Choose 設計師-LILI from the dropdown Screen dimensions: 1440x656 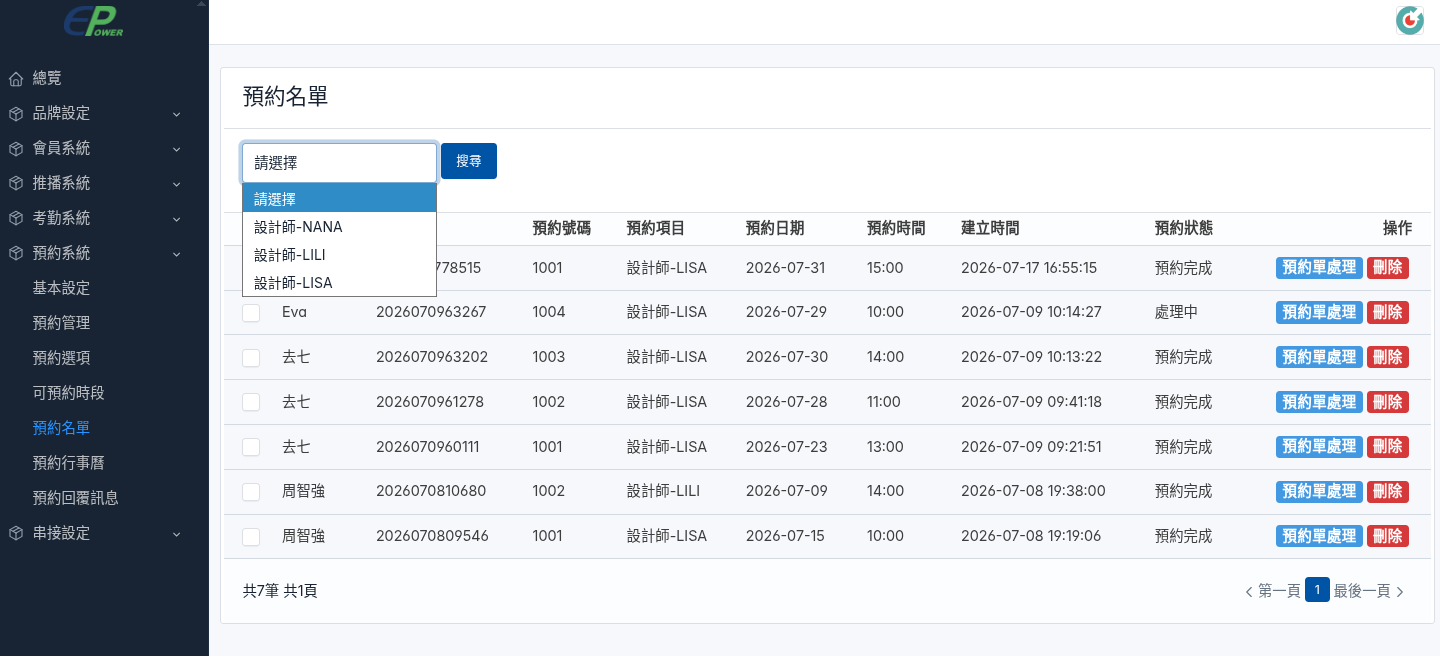[339, 255]
